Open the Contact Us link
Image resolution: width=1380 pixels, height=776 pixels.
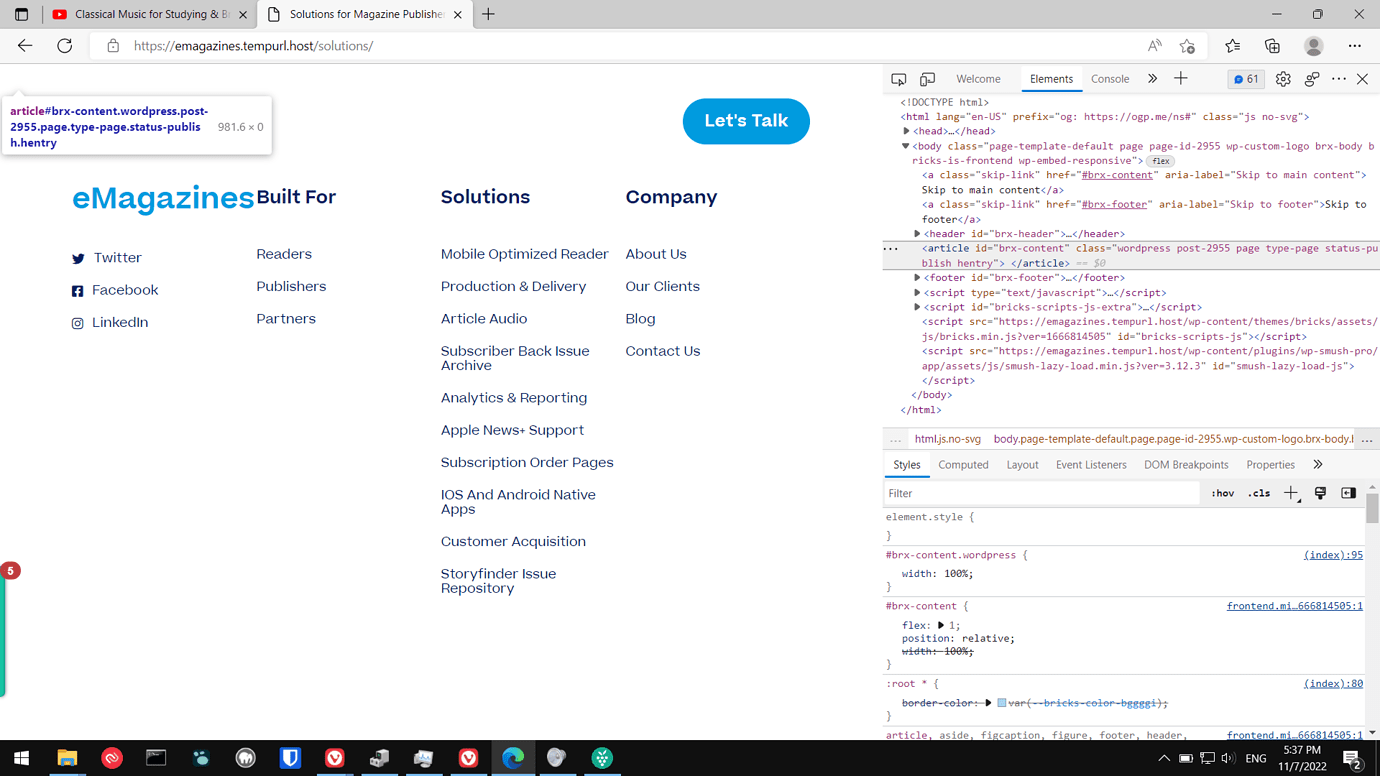(x=663, y=351)
